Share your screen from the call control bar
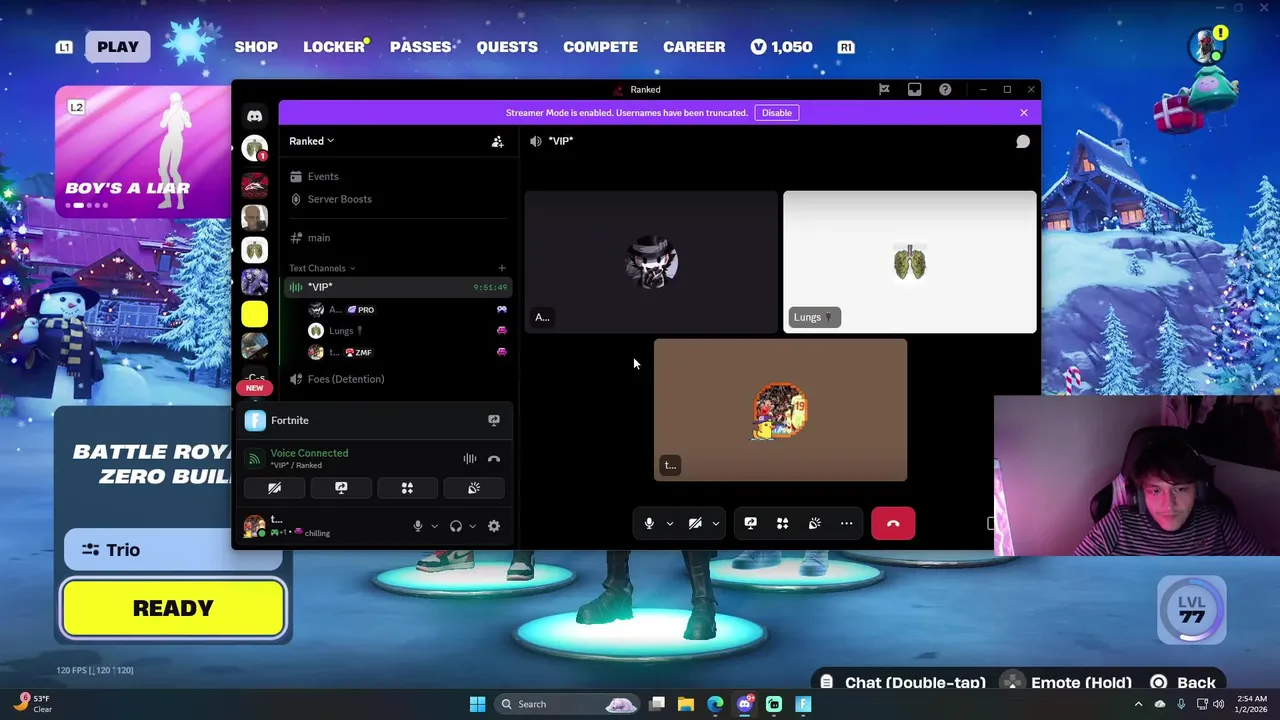1280x720 pixels. point(750,523)
